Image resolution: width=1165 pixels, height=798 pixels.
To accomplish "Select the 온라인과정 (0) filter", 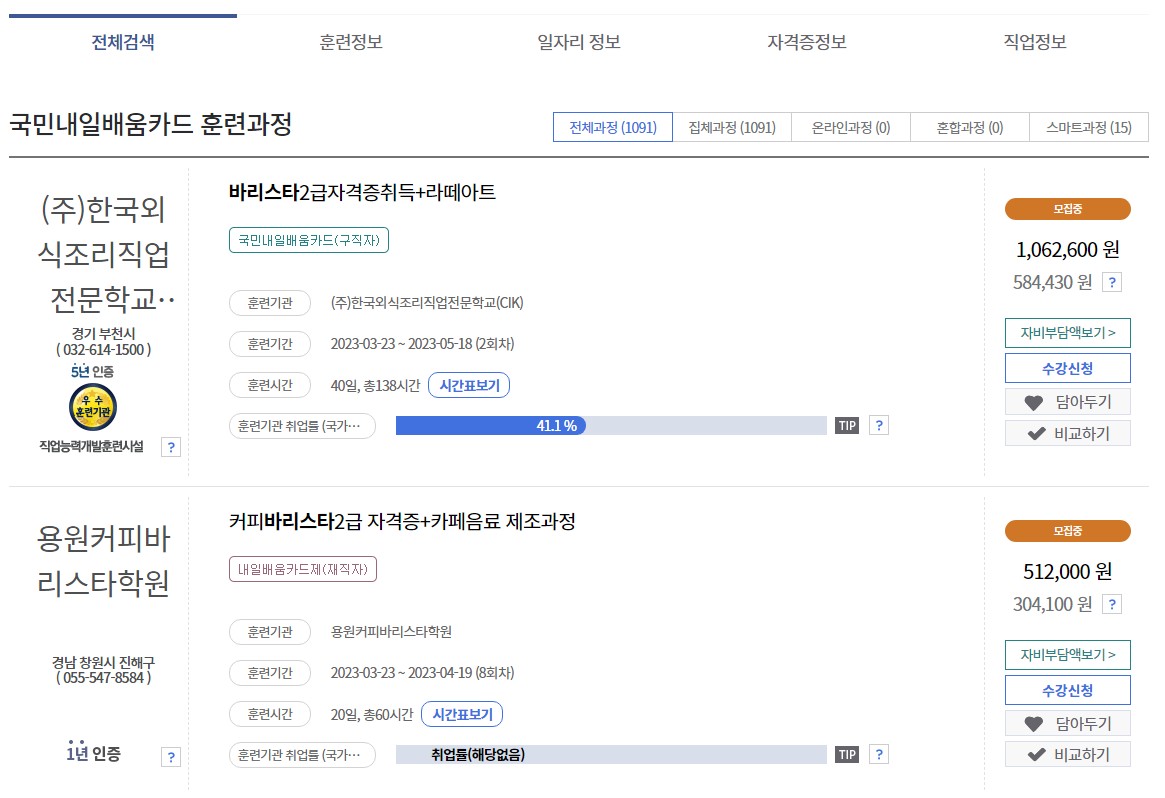I will point(851,127).
